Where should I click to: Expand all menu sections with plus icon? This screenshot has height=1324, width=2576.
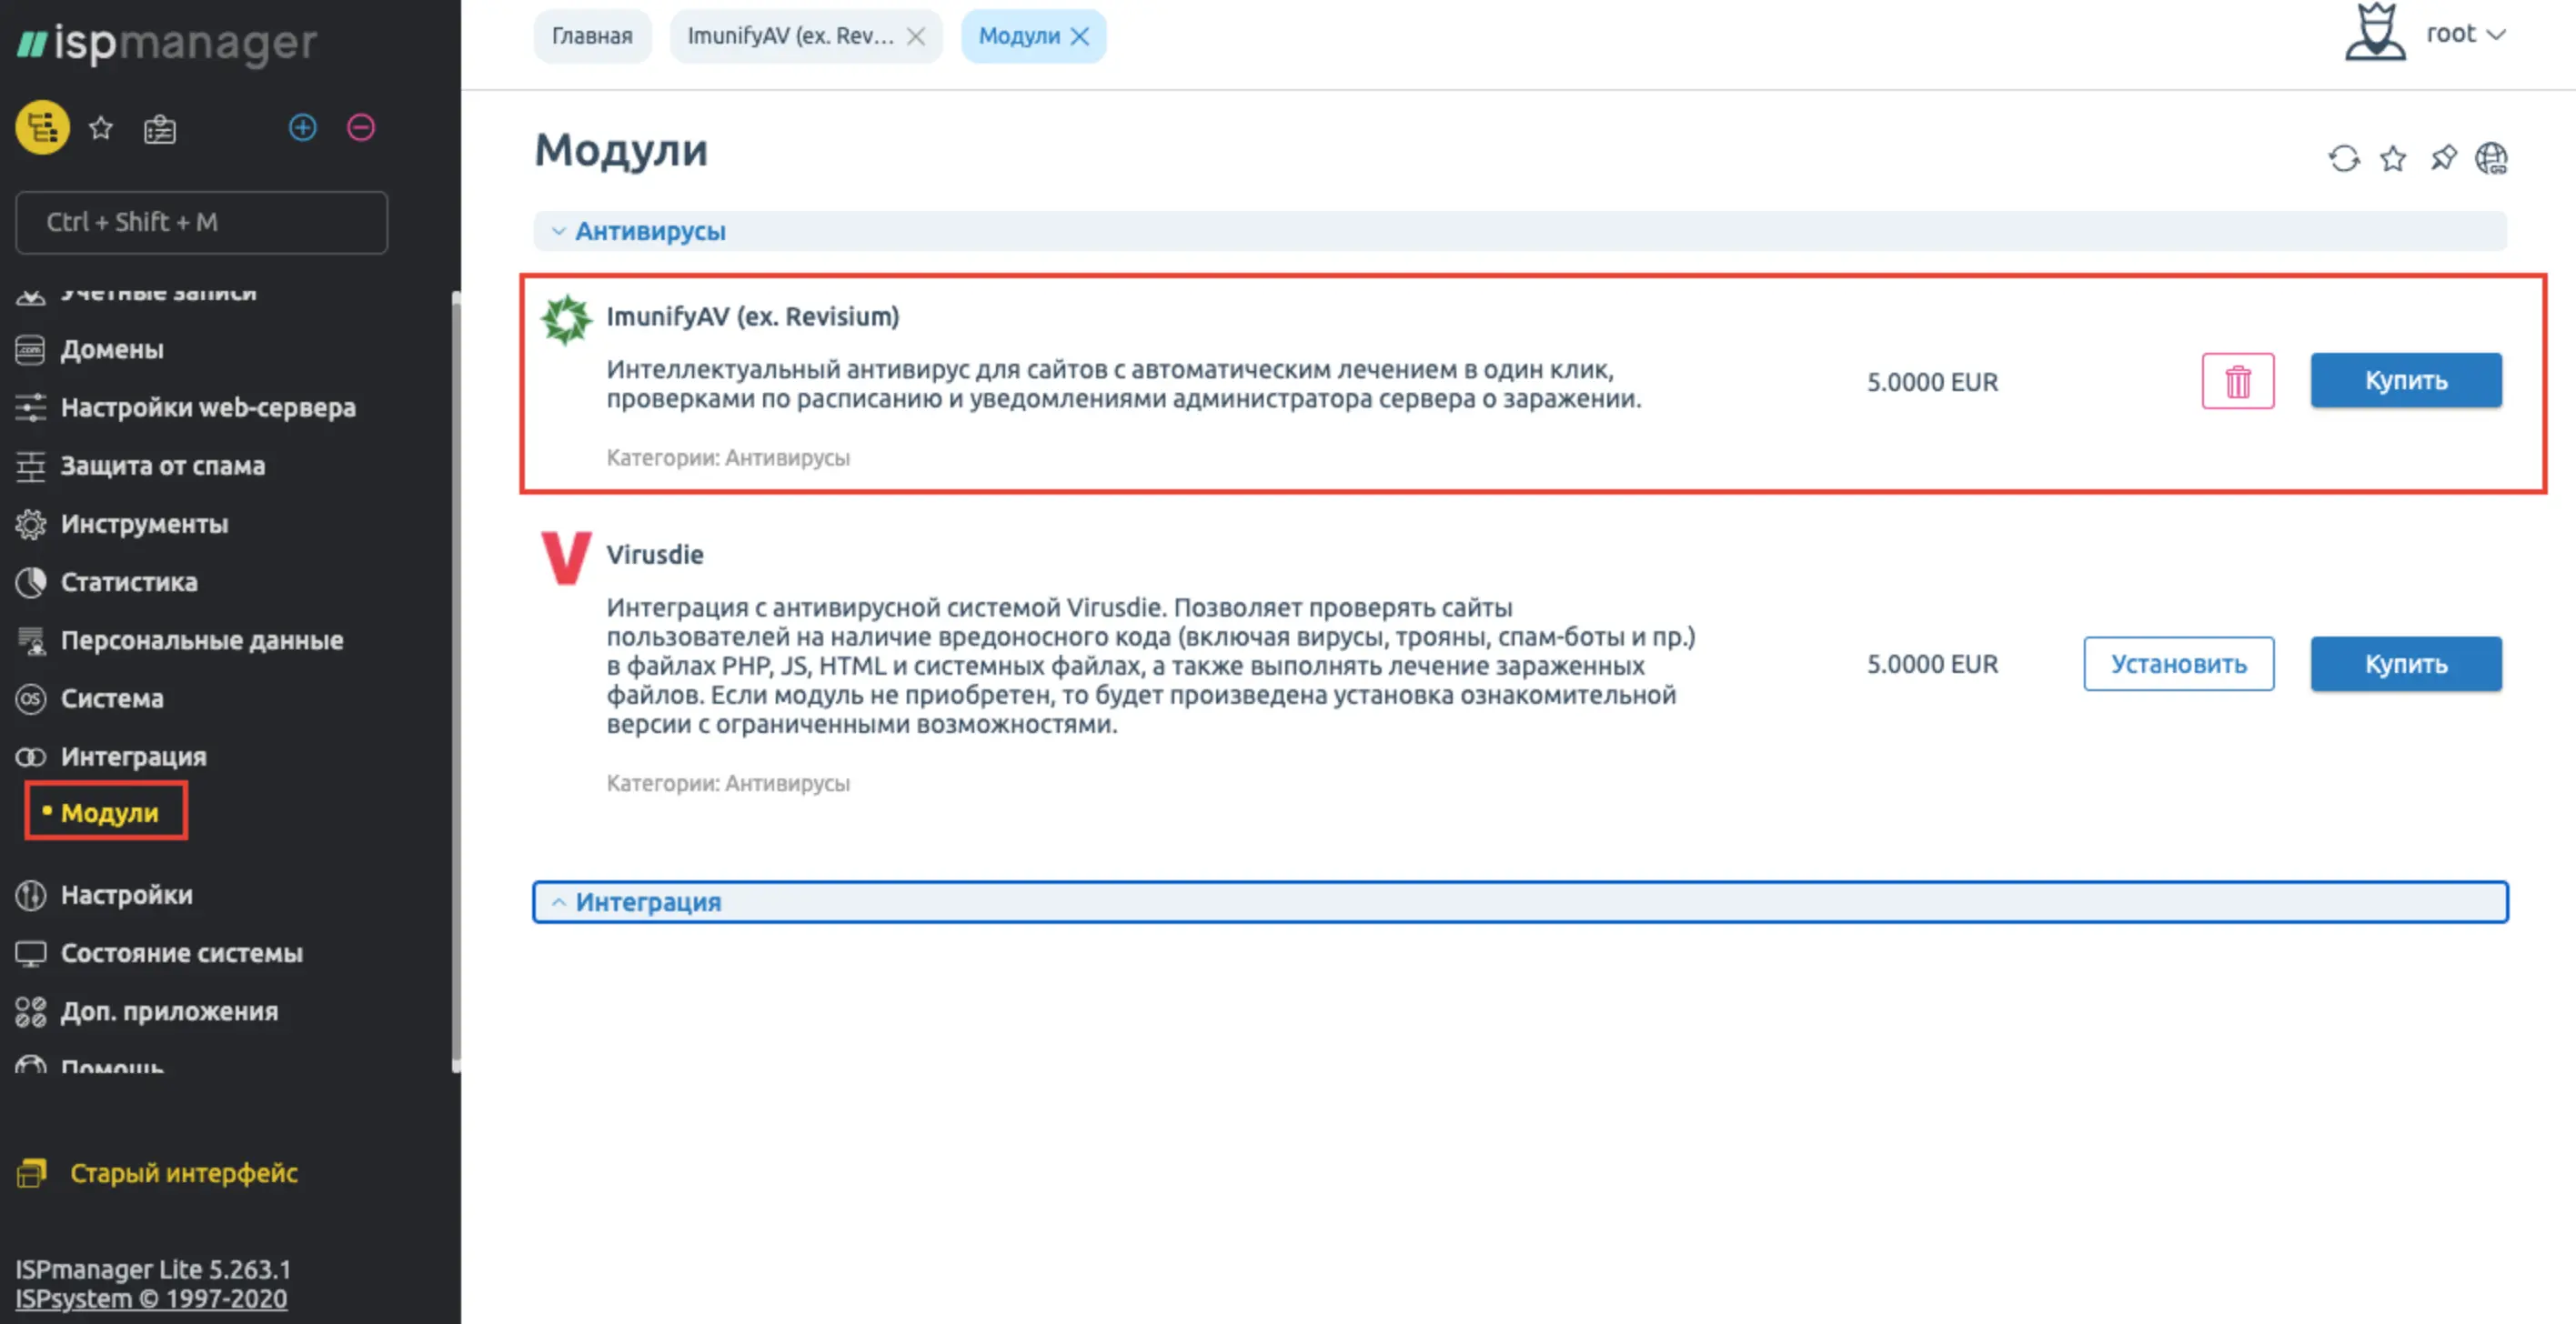[303, 128]
